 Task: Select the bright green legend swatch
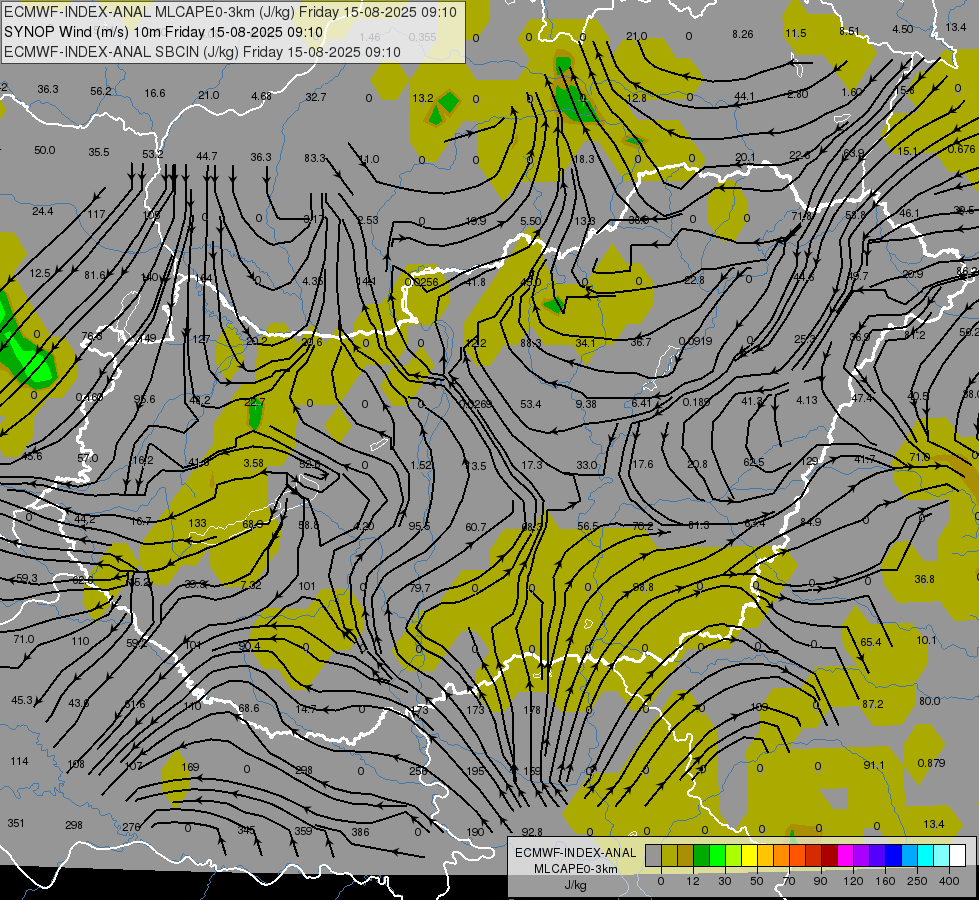coord(717,856)
